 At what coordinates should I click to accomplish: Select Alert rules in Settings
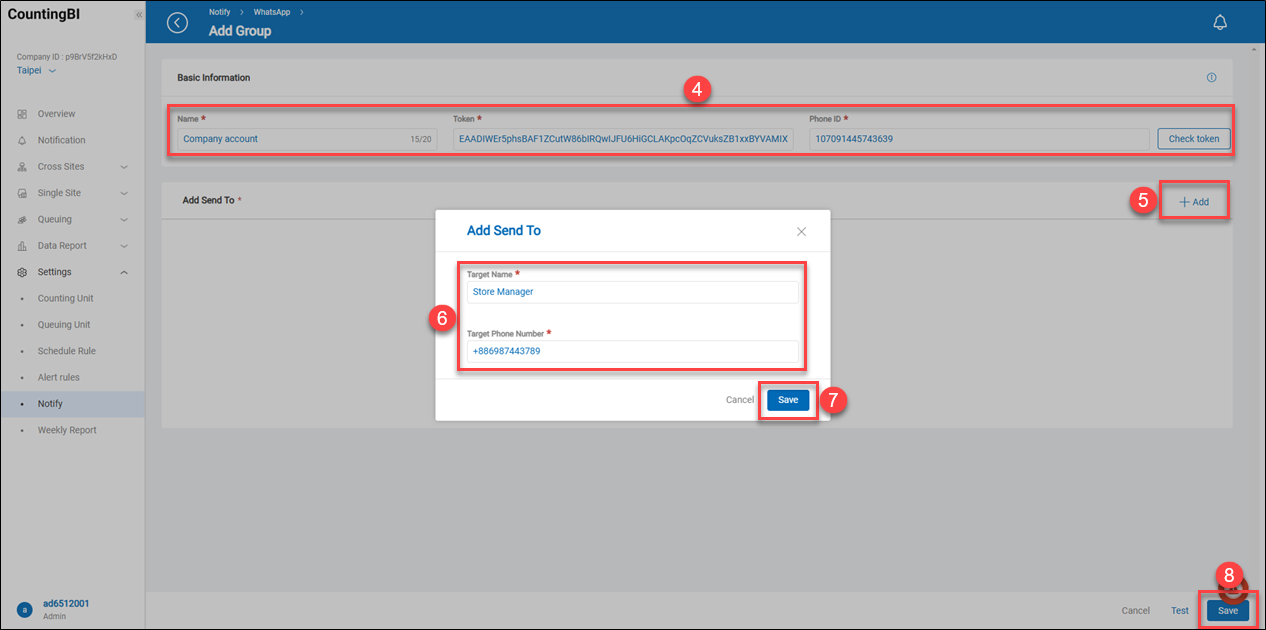click(x=58, y=378)
